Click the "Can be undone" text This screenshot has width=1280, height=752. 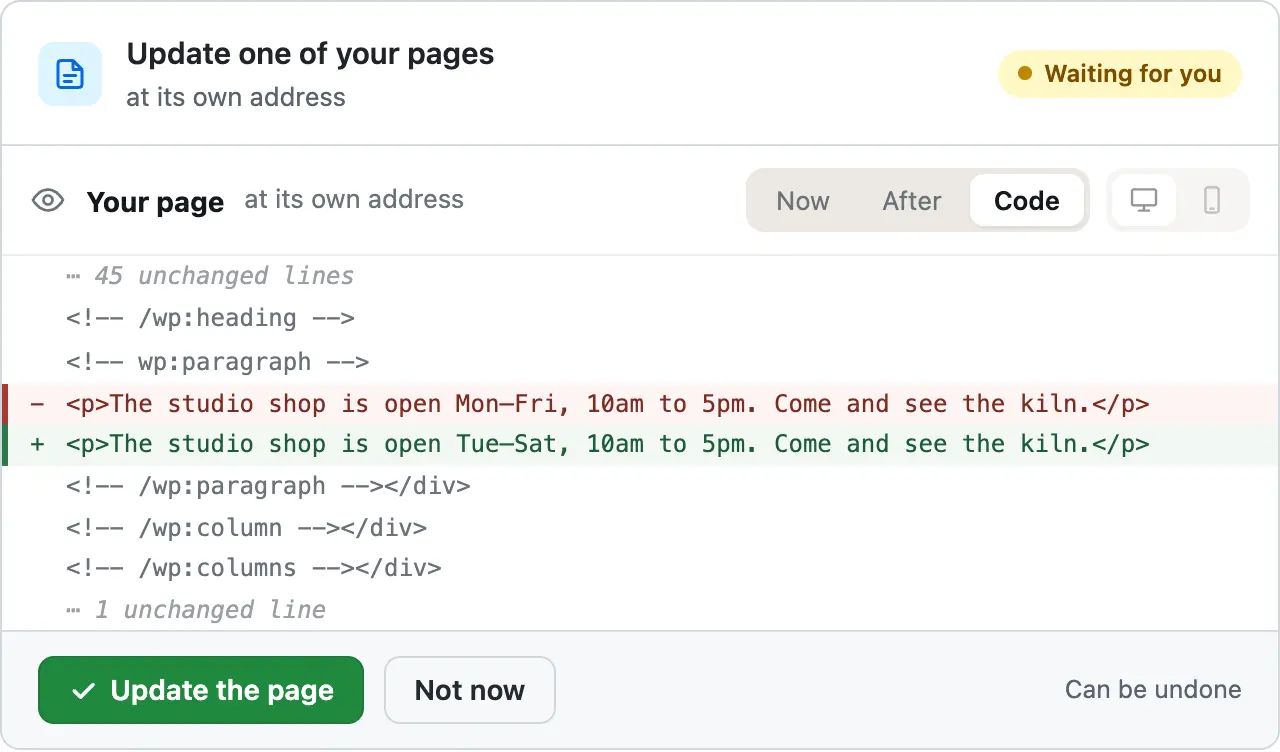(1153, 689)
